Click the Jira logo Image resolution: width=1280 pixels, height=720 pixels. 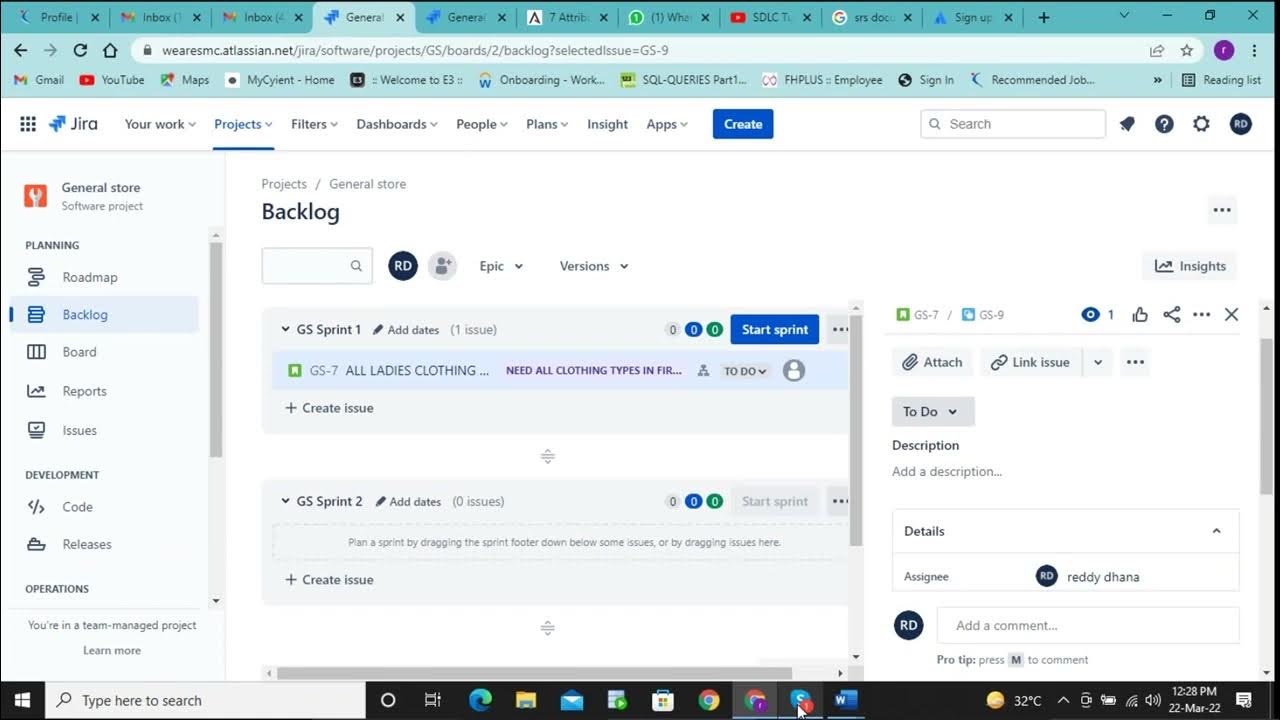tap(73, 124)
